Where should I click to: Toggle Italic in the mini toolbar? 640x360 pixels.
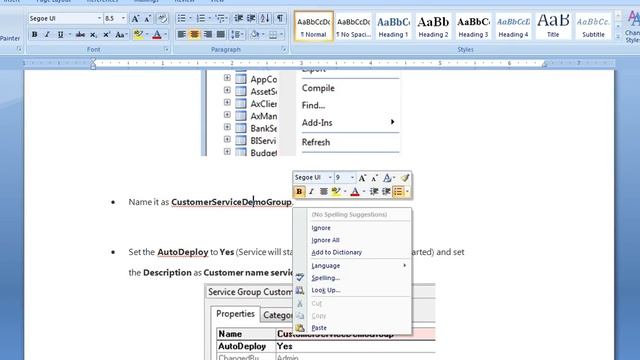pos(311,191)
